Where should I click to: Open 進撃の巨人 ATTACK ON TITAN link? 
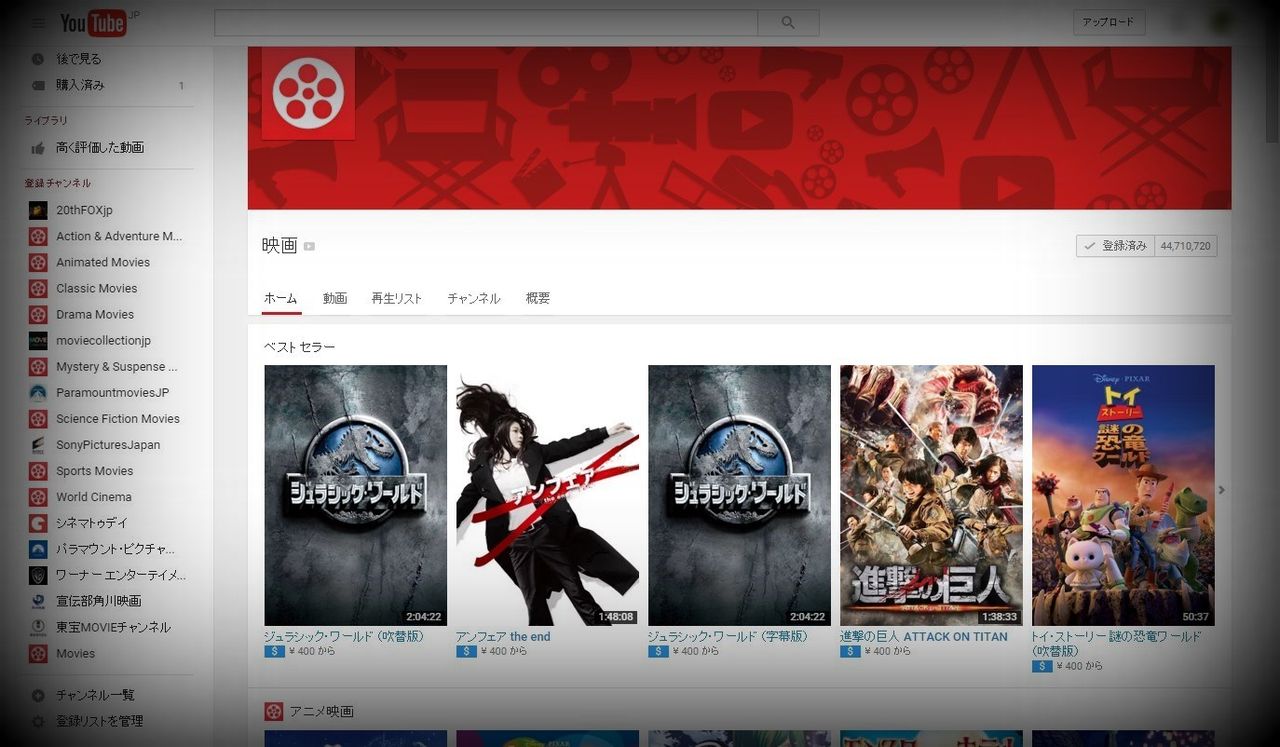click(x=924, y=636)
